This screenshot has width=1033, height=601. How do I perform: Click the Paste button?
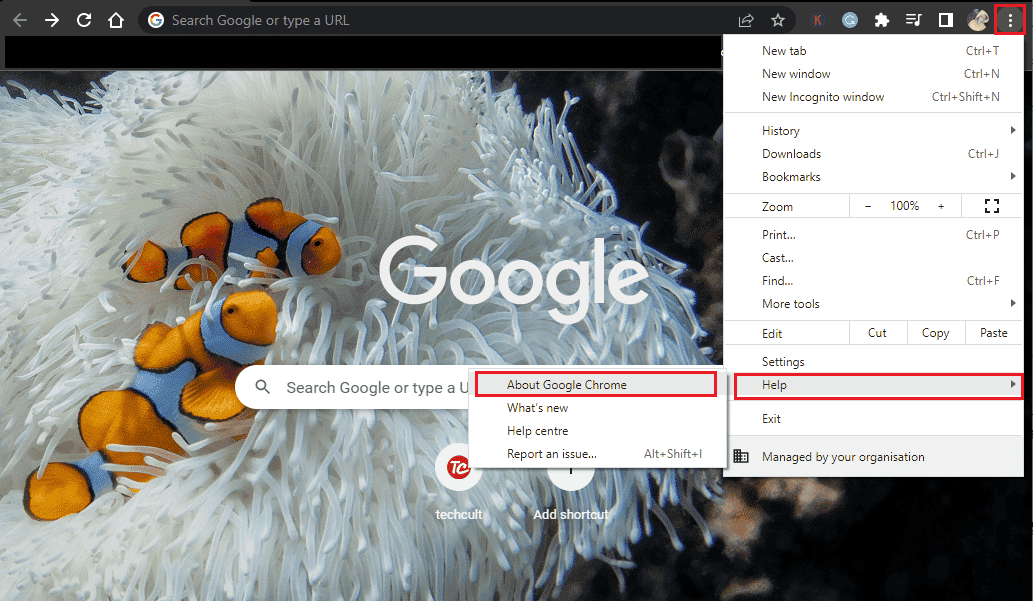coord(993,333)
